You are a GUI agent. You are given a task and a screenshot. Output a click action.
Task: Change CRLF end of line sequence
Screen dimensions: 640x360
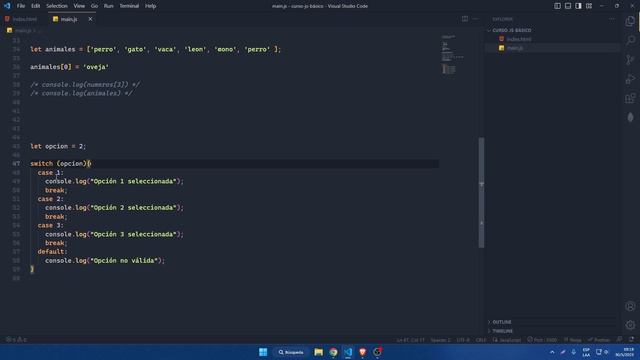click(481, 340)
